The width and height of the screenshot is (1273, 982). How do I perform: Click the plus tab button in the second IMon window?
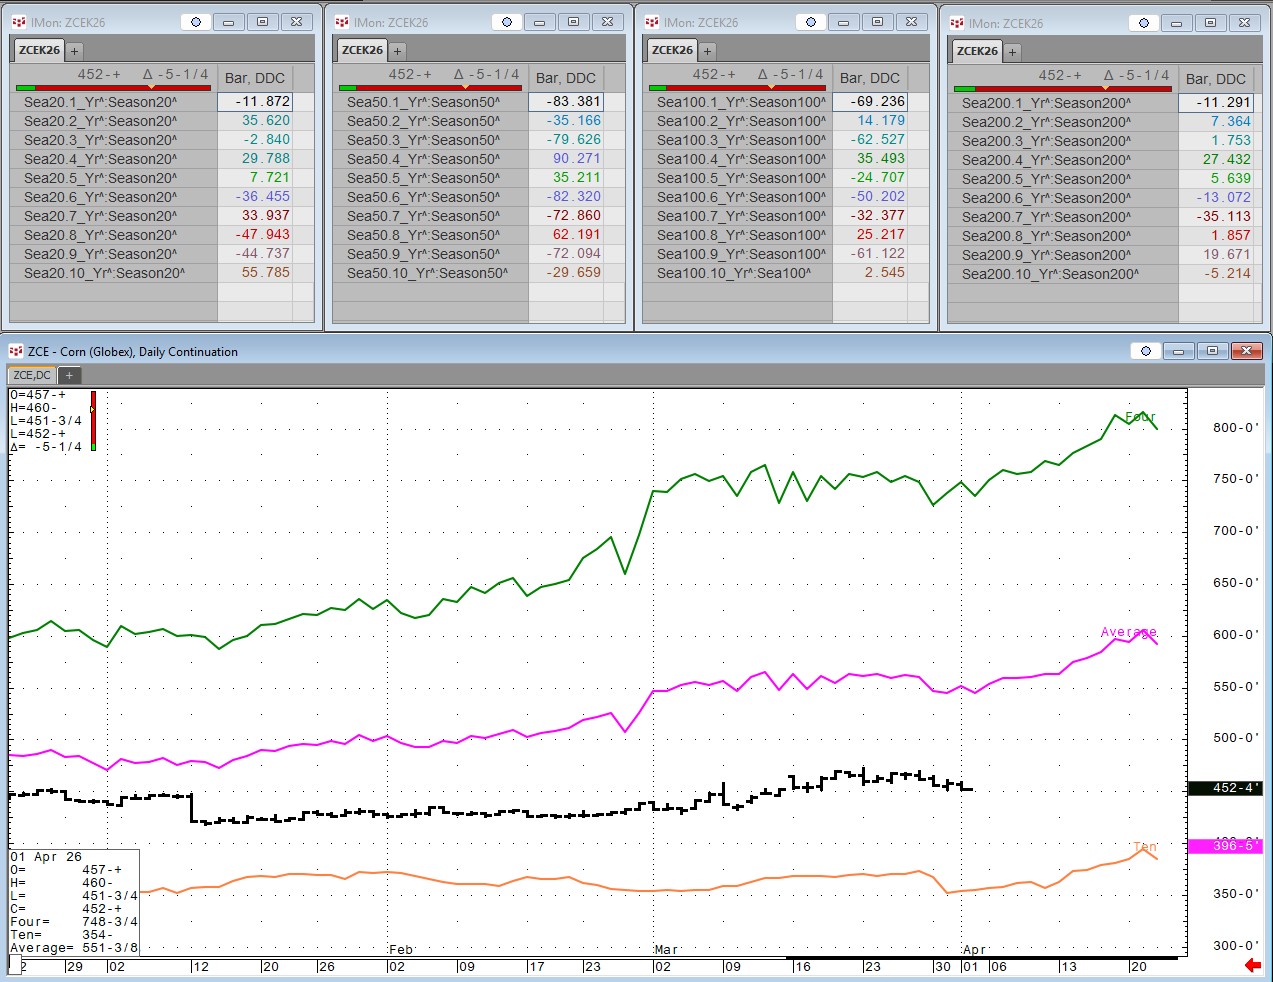(x=398, y=50)
